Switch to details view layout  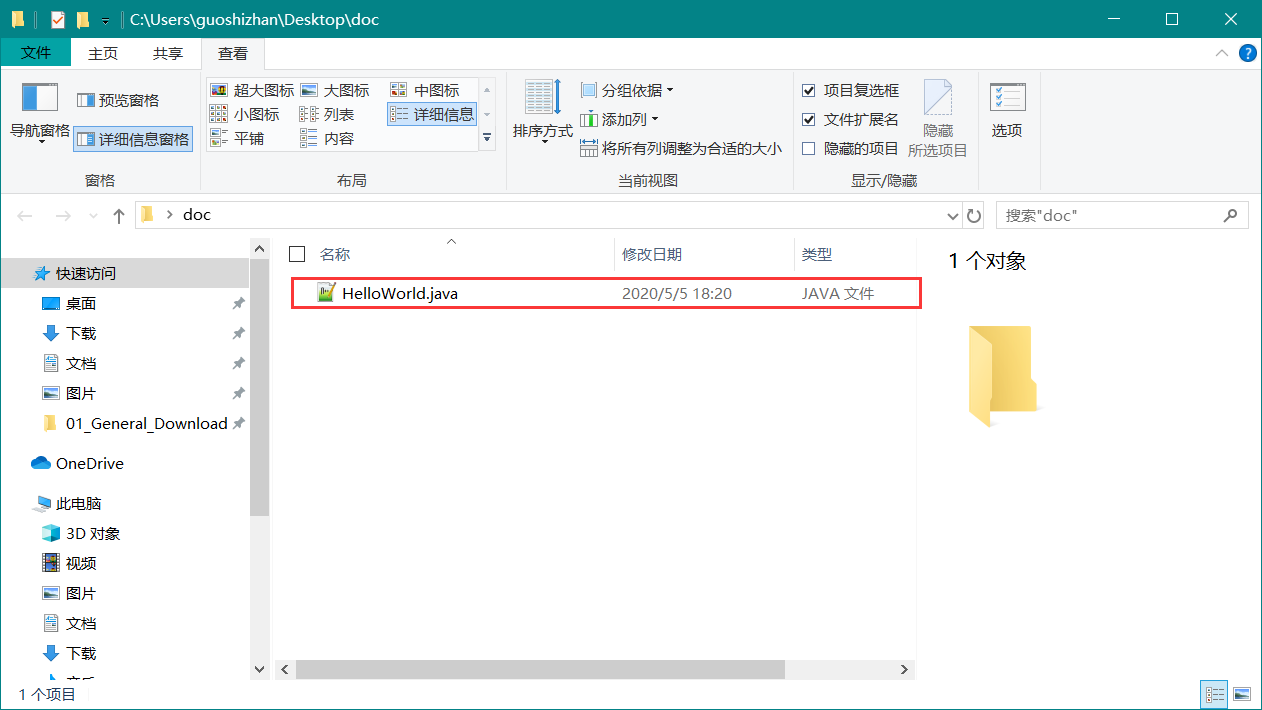tap(432, 115)
